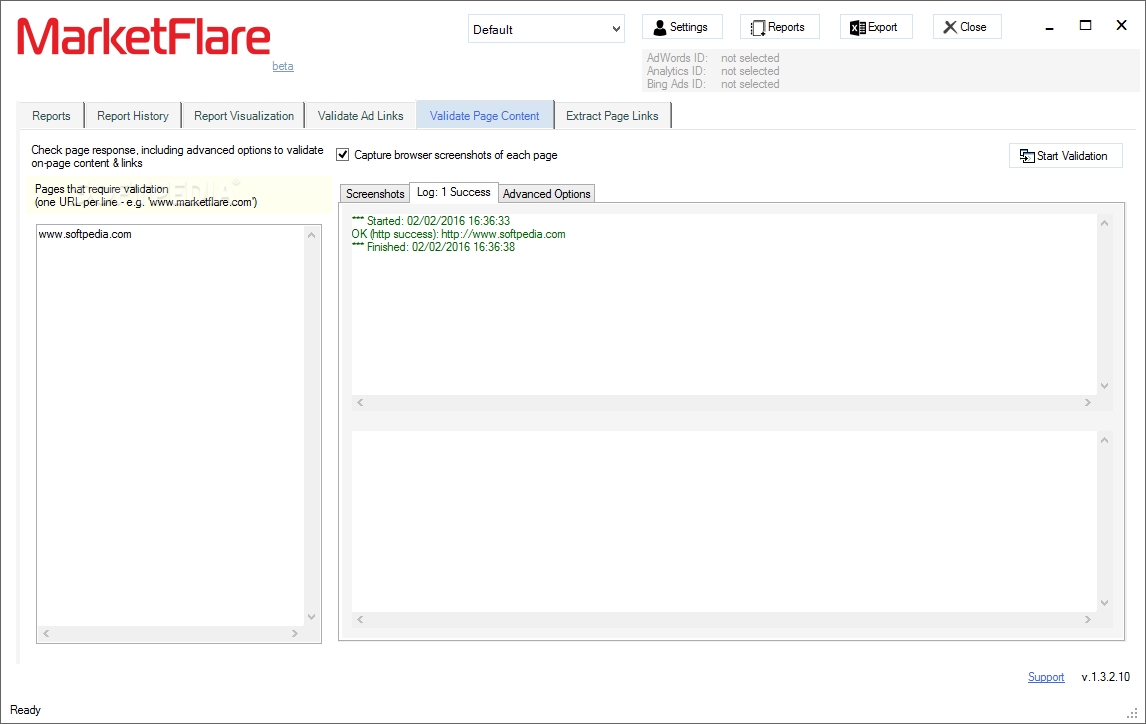Select the Validate Page Content tab
The image size is (1146, 724).
(x=485, y=115)
